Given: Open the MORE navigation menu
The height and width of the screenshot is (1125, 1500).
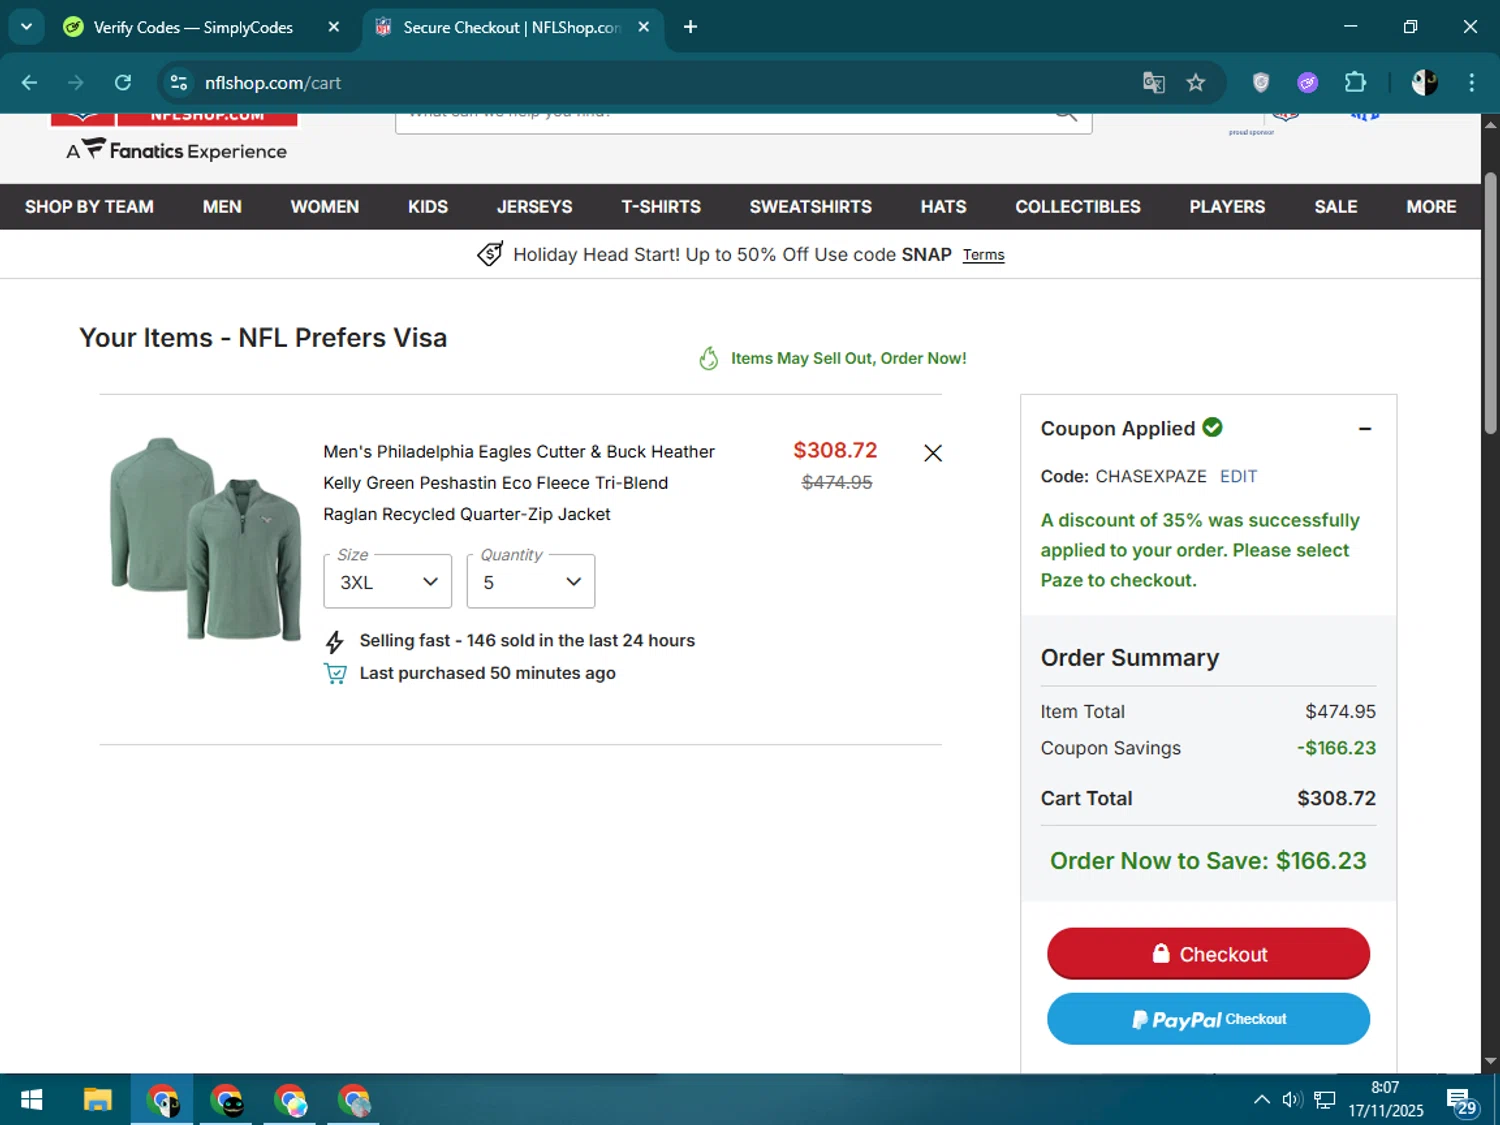Looking at the screenshot, I should click(x=1431, y=207).
